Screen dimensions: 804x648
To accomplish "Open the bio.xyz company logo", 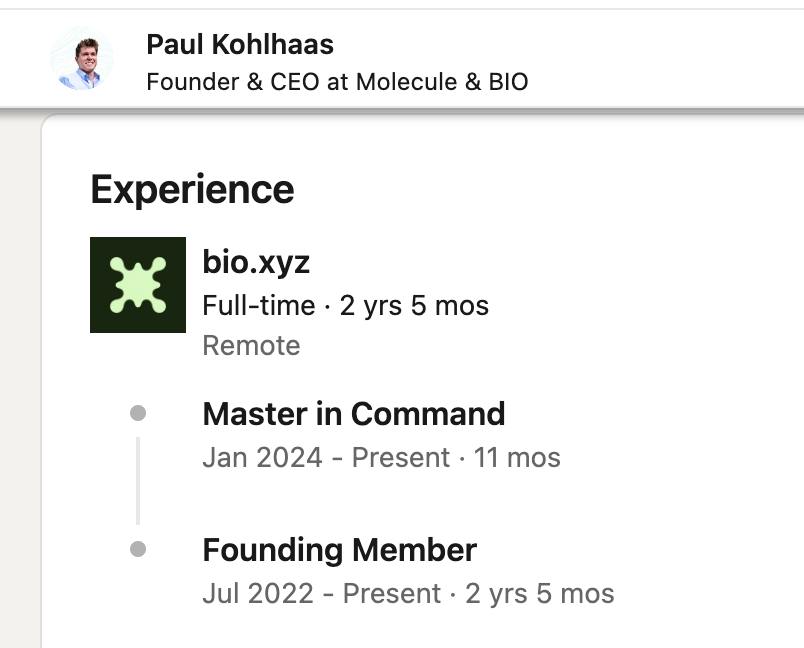I will click(138, 285).
